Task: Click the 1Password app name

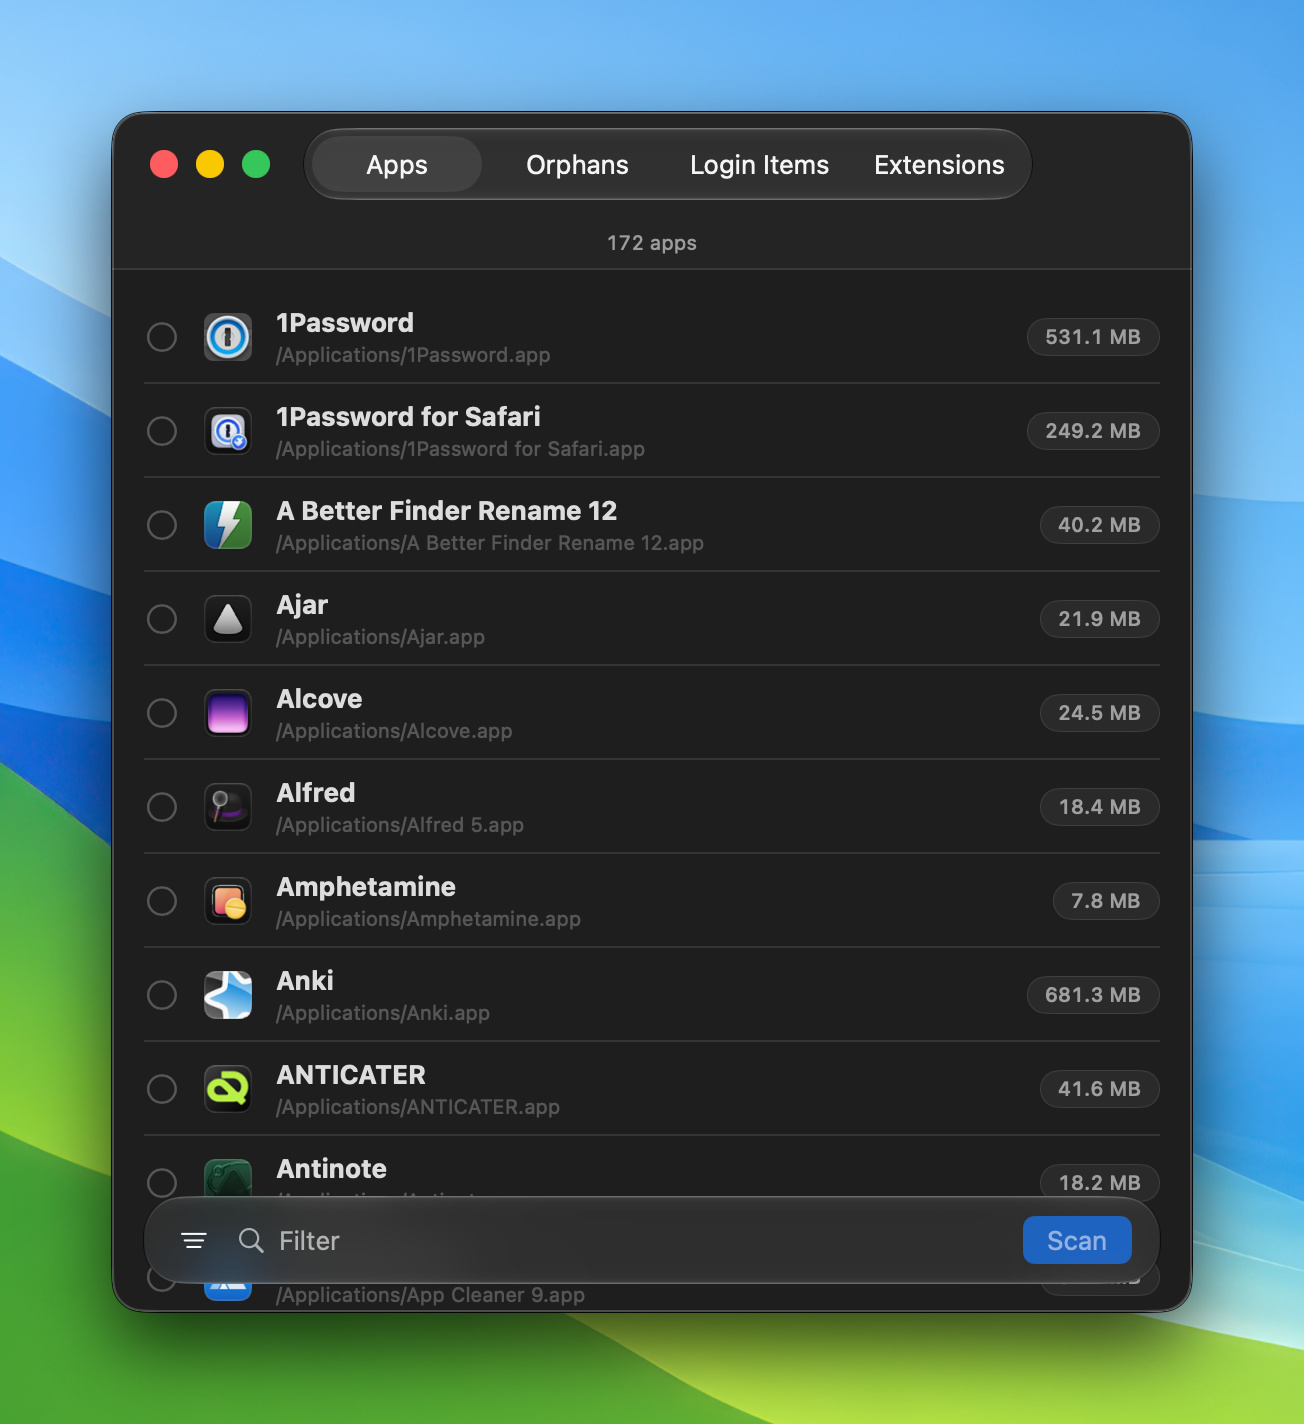Action: pos(345,323)
